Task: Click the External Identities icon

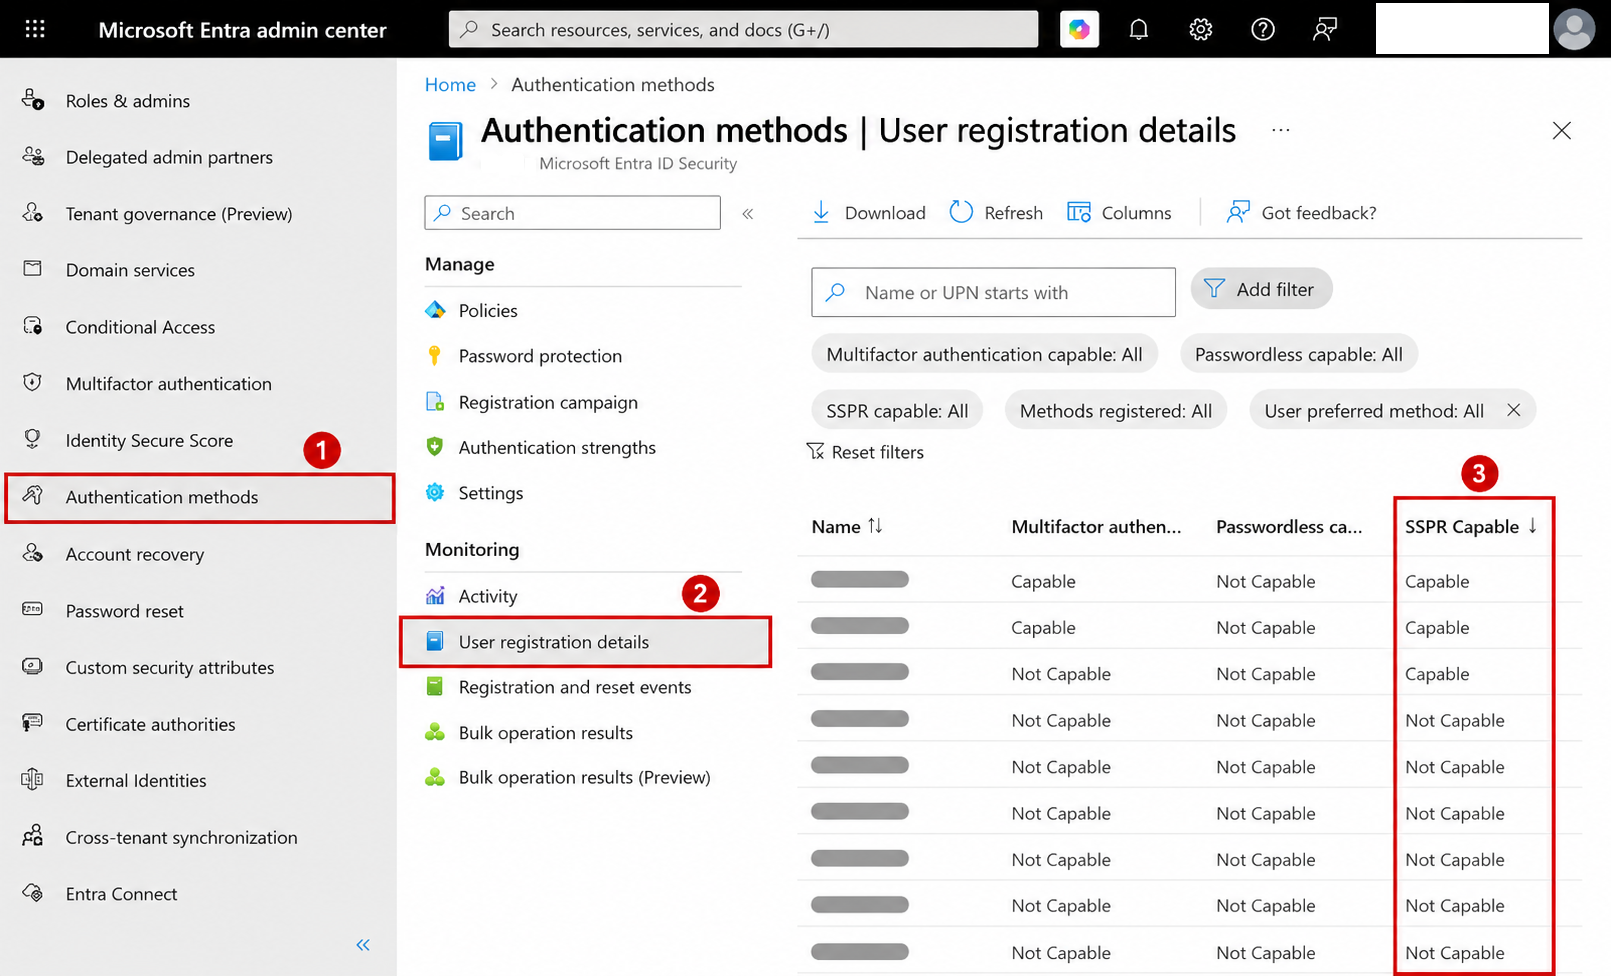Action: 33,780
